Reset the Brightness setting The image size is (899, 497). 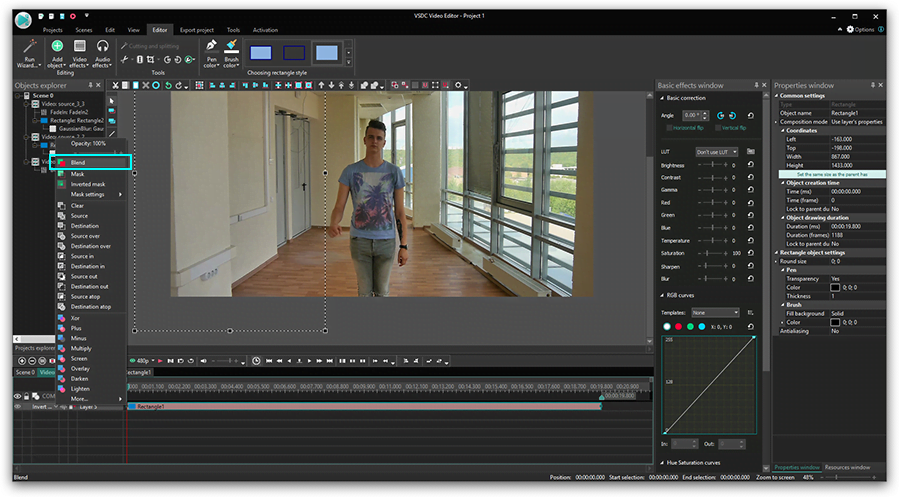tap(751, 165)
